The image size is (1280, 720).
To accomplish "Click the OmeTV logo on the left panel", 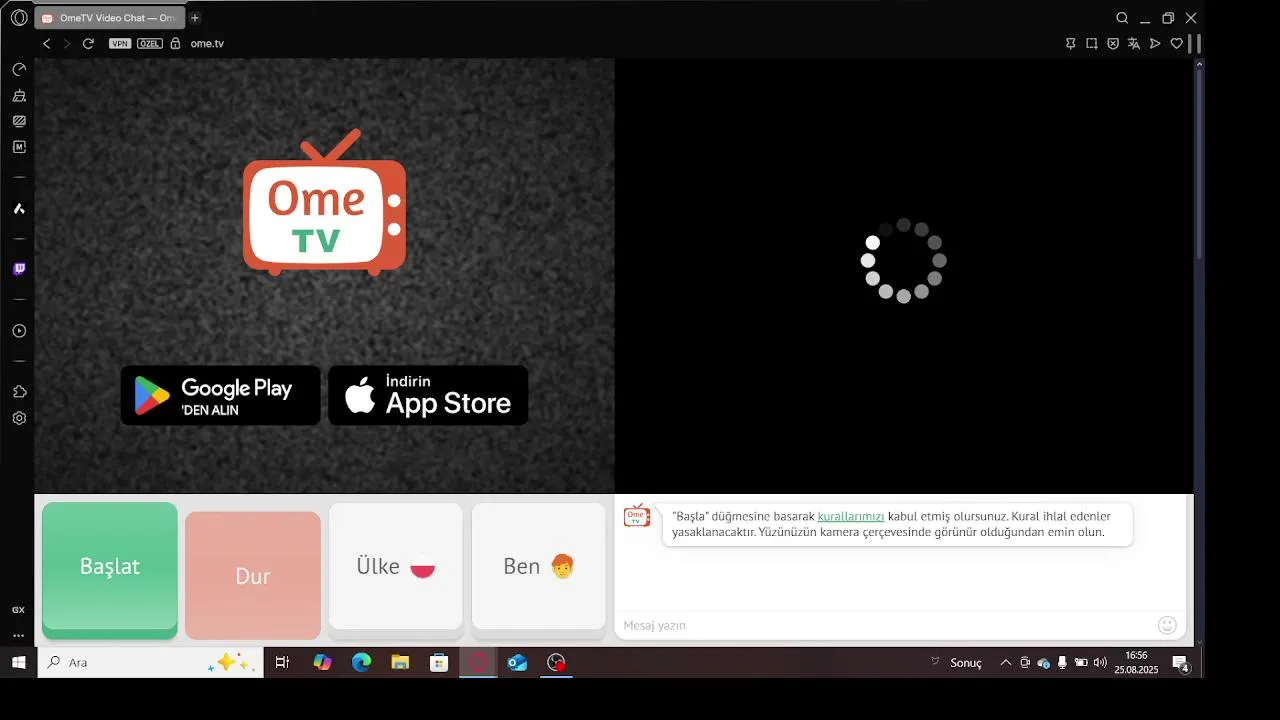I will coord(324,203).
